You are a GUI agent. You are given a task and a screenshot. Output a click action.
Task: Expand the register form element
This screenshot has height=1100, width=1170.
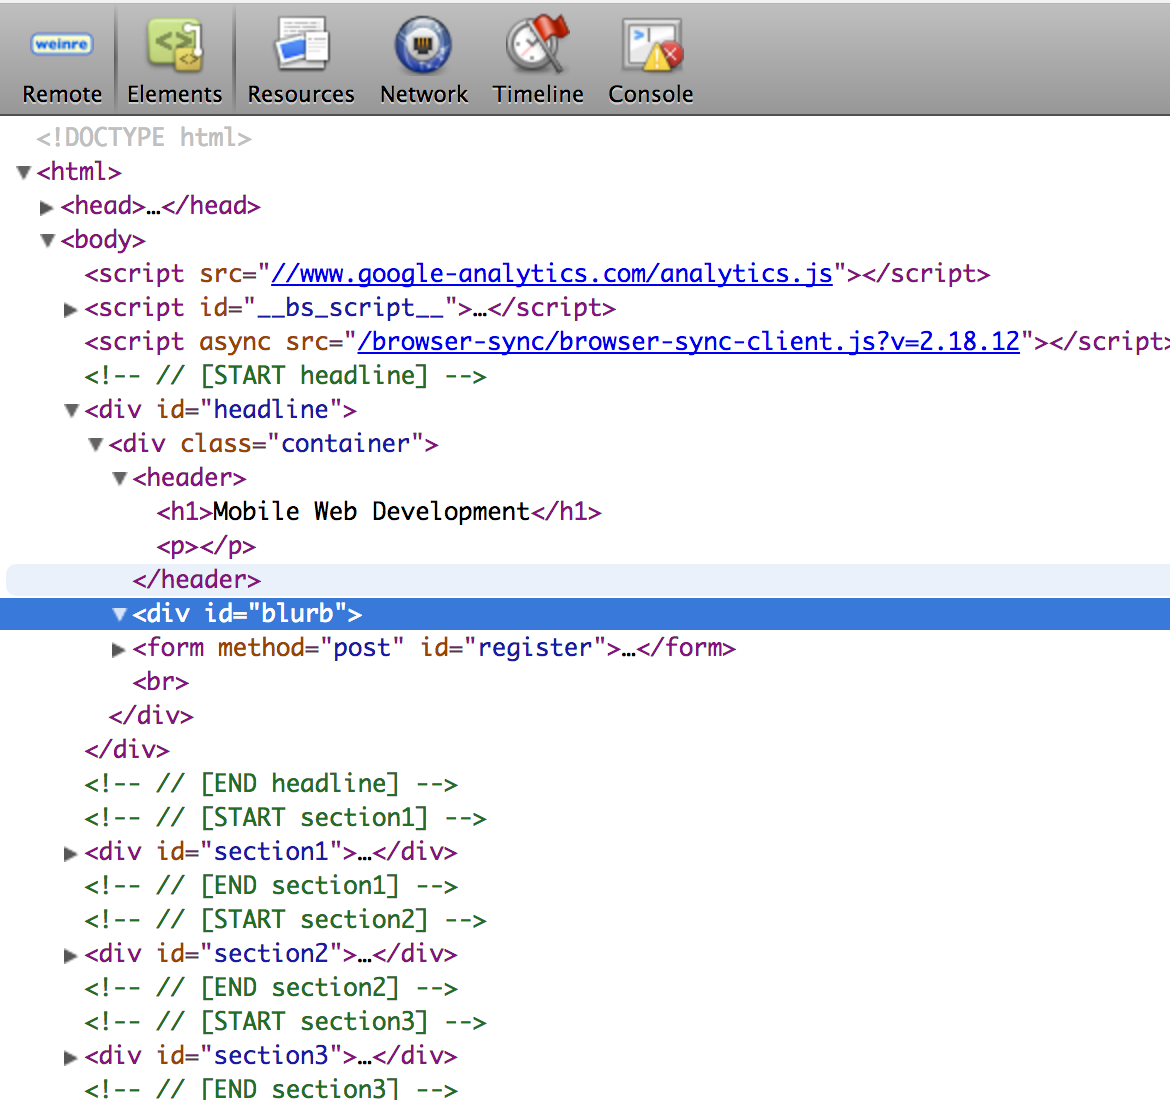point(119,649)
